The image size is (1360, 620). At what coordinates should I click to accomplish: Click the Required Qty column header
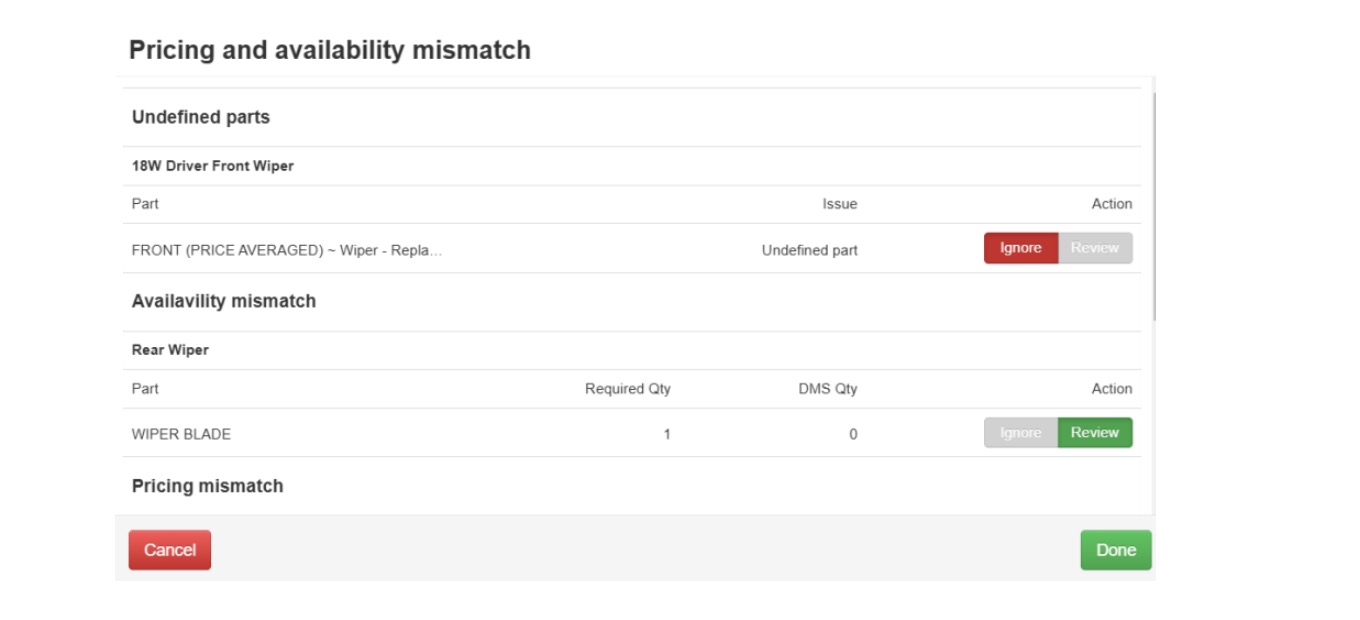(x=627, y=389)
